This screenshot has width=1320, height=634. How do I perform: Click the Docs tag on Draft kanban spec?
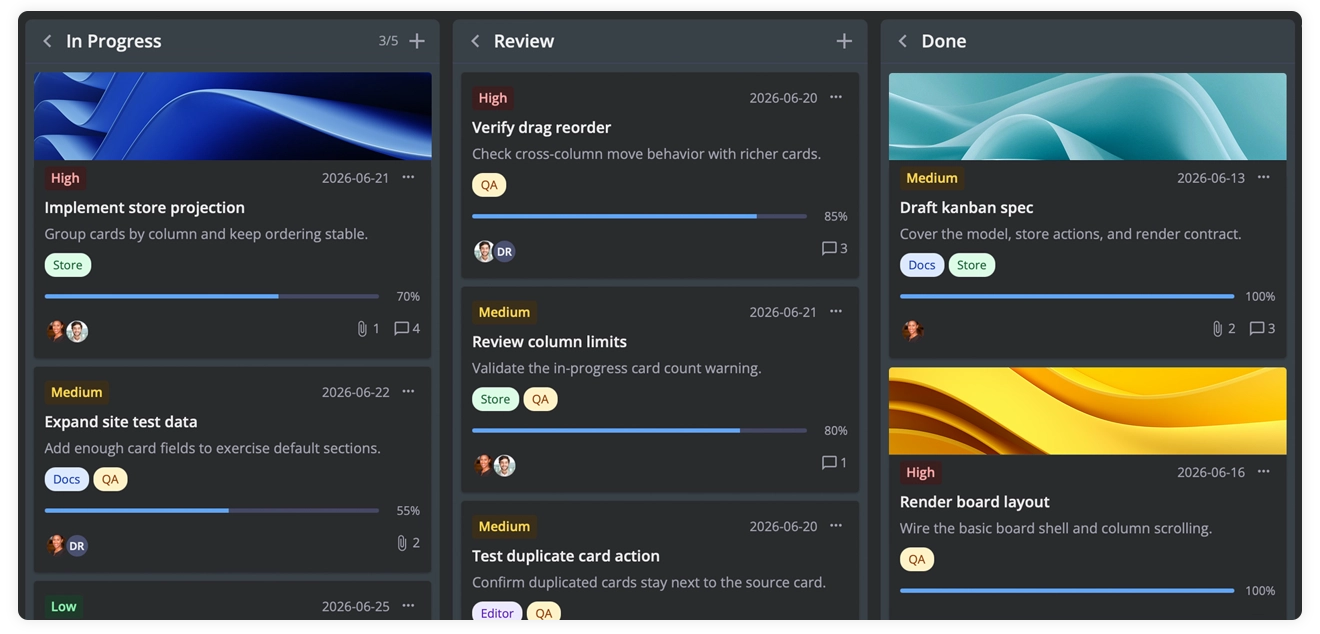[922, 265]
